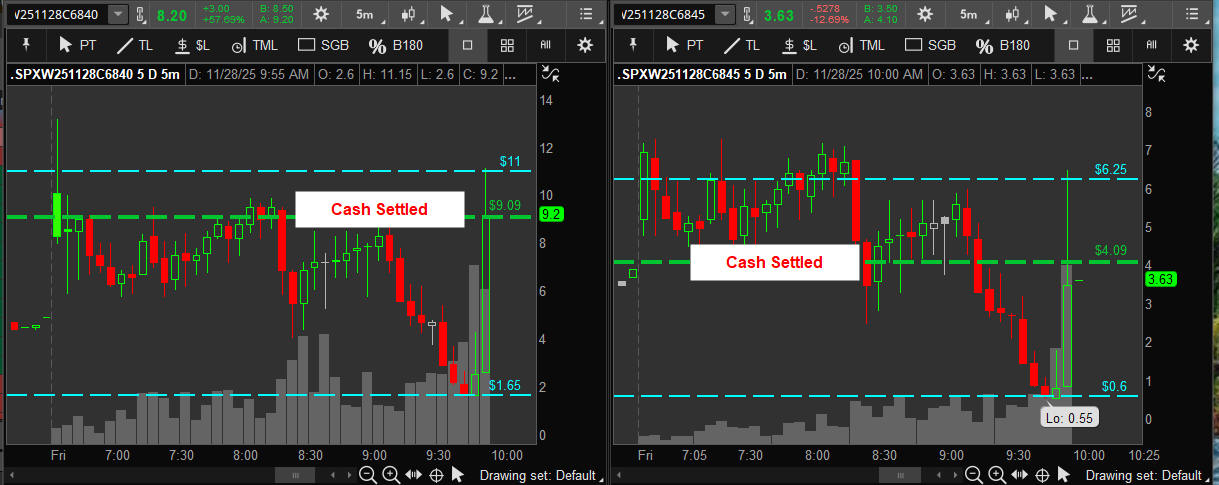Open the 5m timeframe selector in 6845 chart
This screenshot has height=485, width=1219.
pos(968,15)
